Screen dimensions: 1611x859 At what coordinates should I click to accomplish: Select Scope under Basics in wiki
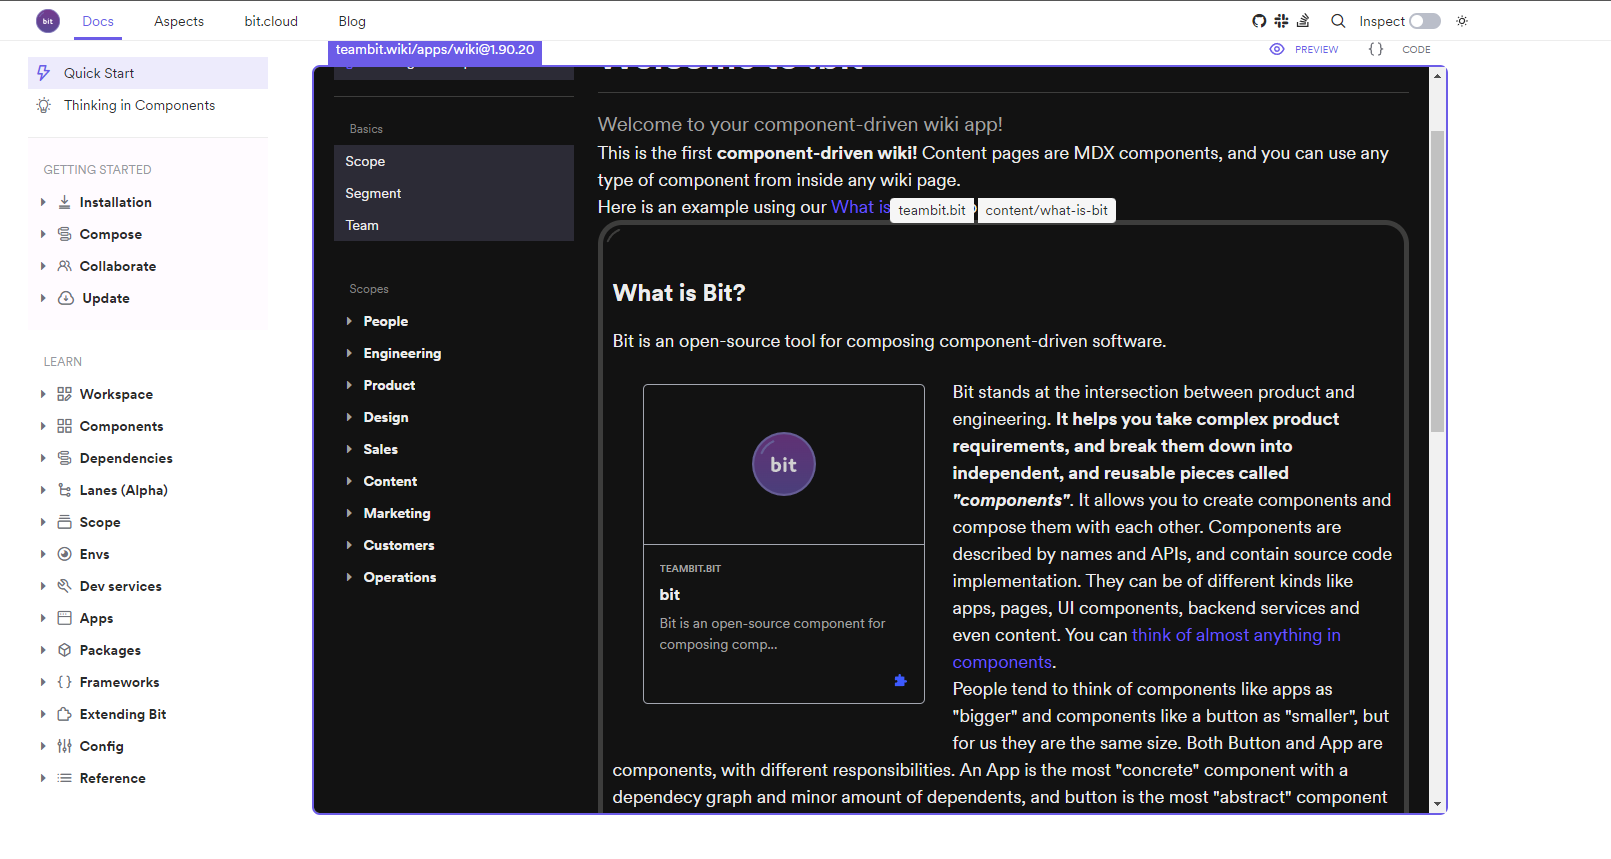(454, 161)
